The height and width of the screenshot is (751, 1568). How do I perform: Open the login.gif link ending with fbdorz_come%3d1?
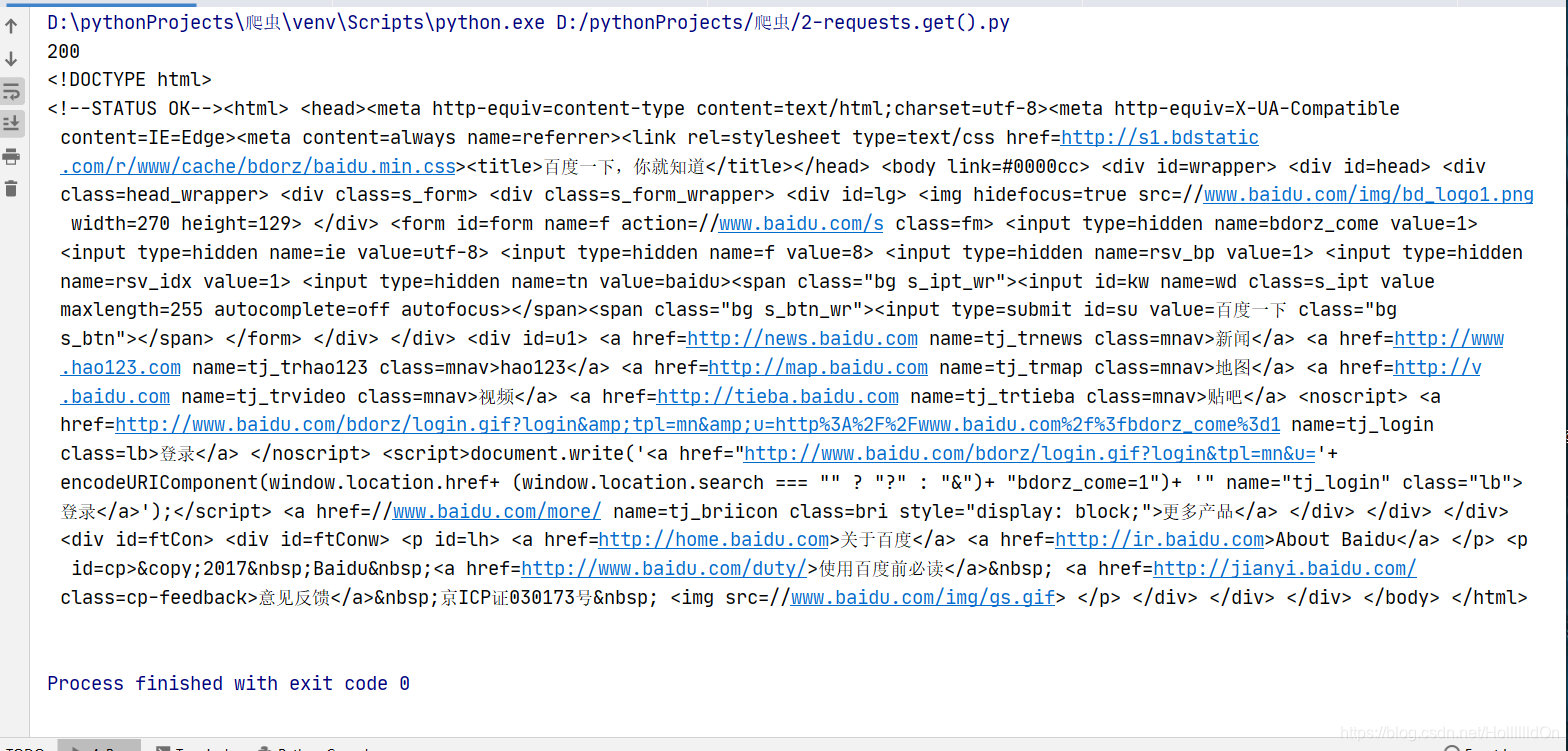698,425
